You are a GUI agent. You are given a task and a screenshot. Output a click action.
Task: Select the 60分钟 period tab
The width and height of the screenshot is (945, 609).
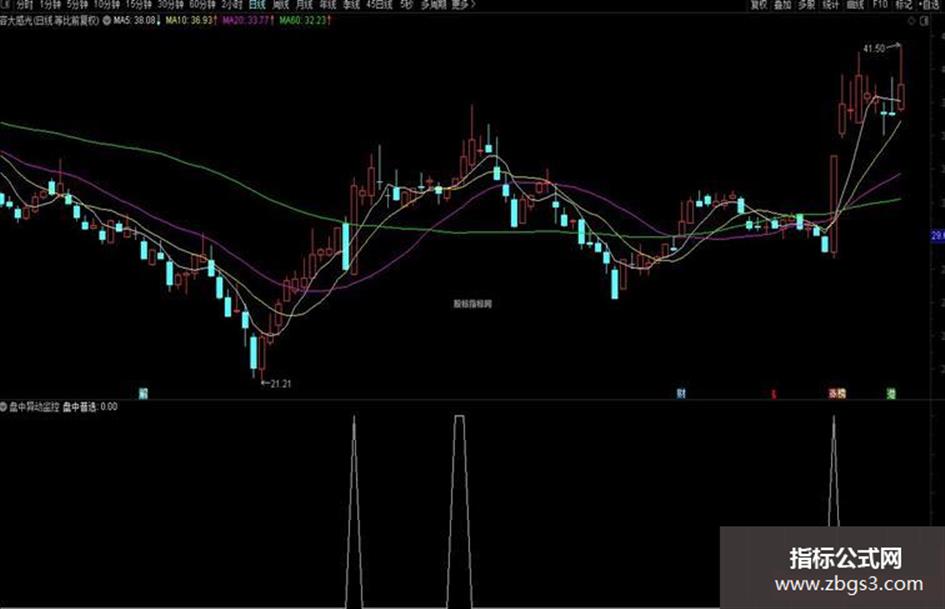click(x=202, y=4)
